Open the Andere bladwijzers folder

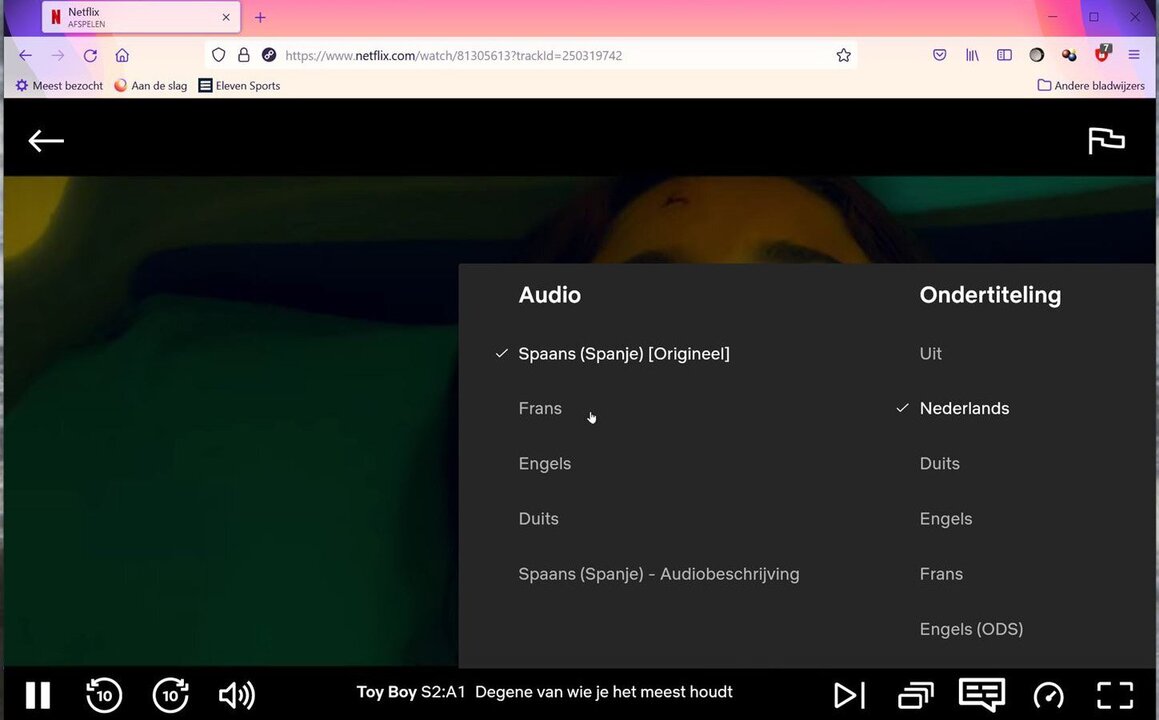1091,86
